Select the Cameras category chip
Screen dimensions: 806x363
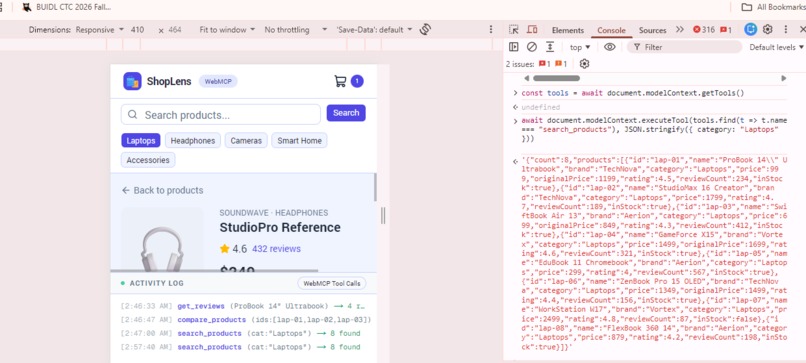[246, 140]
